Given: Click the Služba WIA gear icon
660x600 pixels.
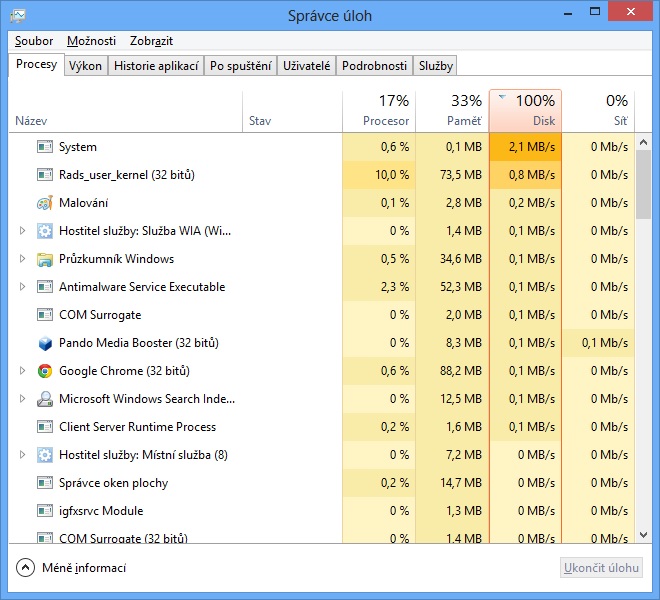Looking at the screenshot, I should (x=45, y=231).
